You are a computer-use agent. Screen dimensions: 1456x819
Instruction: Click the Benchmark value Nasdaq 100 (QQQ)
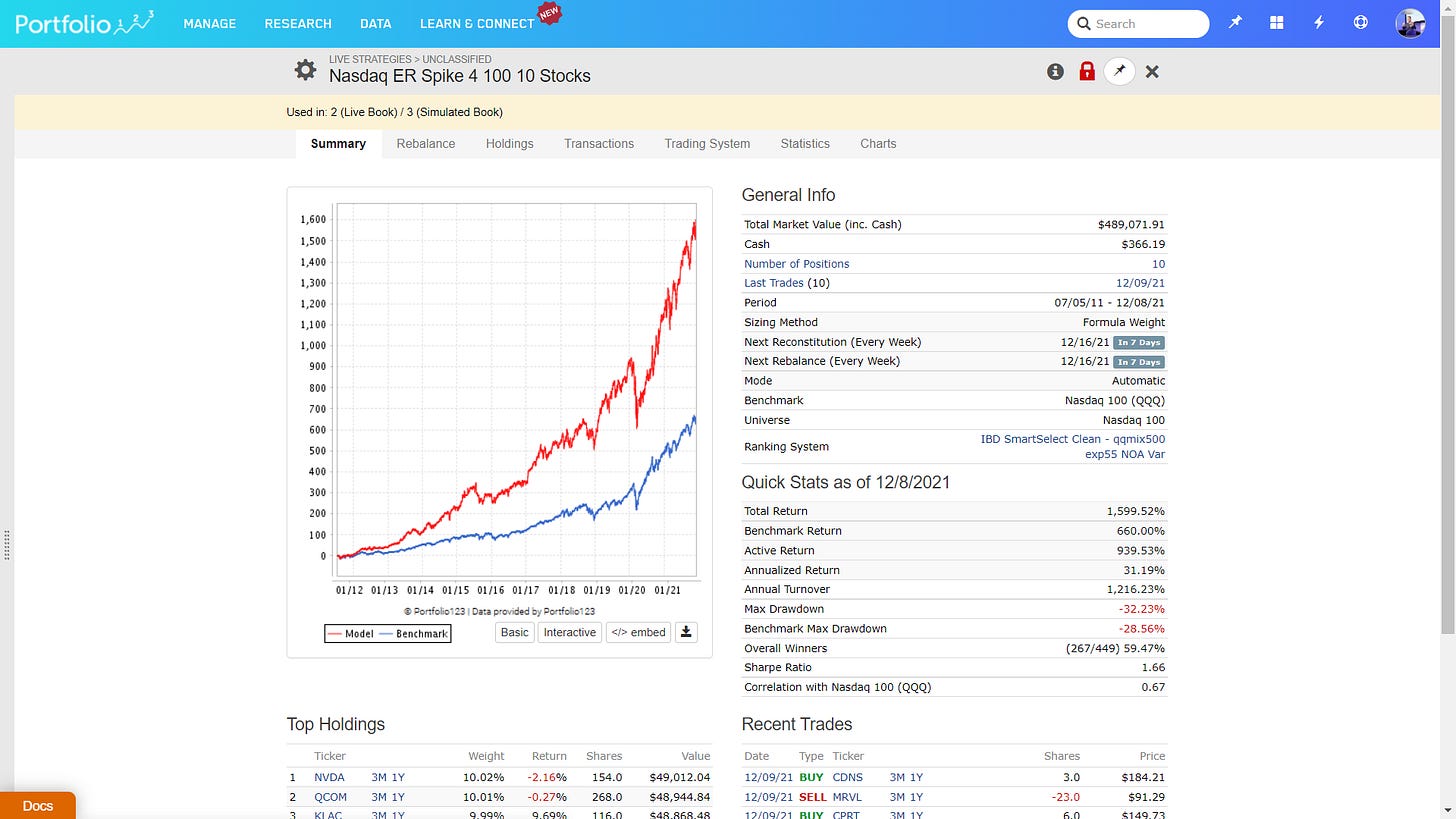[1115, 400]
